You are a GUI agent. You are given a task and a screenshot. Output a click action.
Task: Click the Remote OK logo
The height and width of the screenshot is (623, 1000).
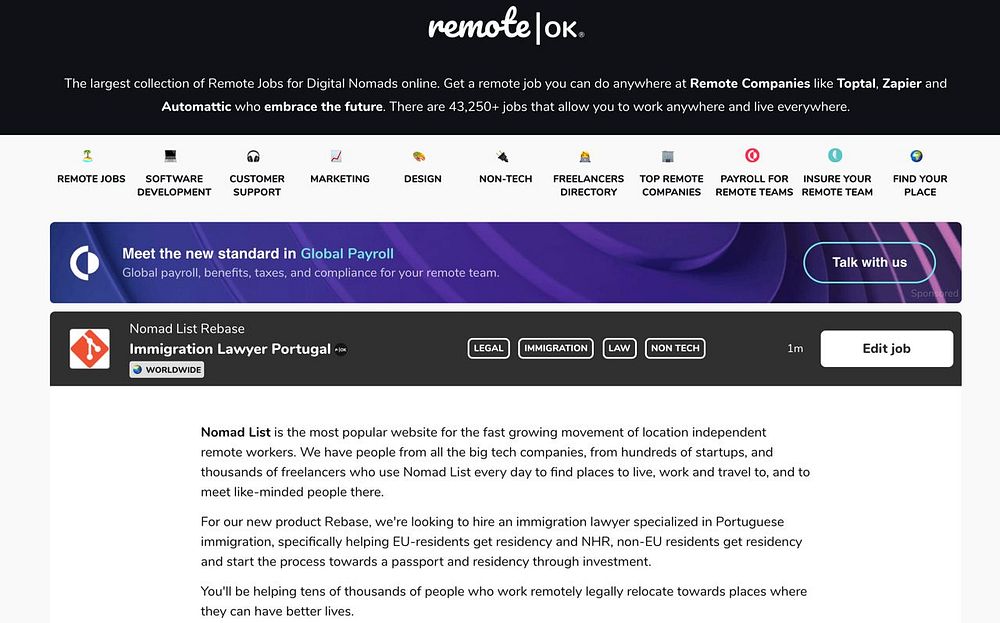coord(506,27)
